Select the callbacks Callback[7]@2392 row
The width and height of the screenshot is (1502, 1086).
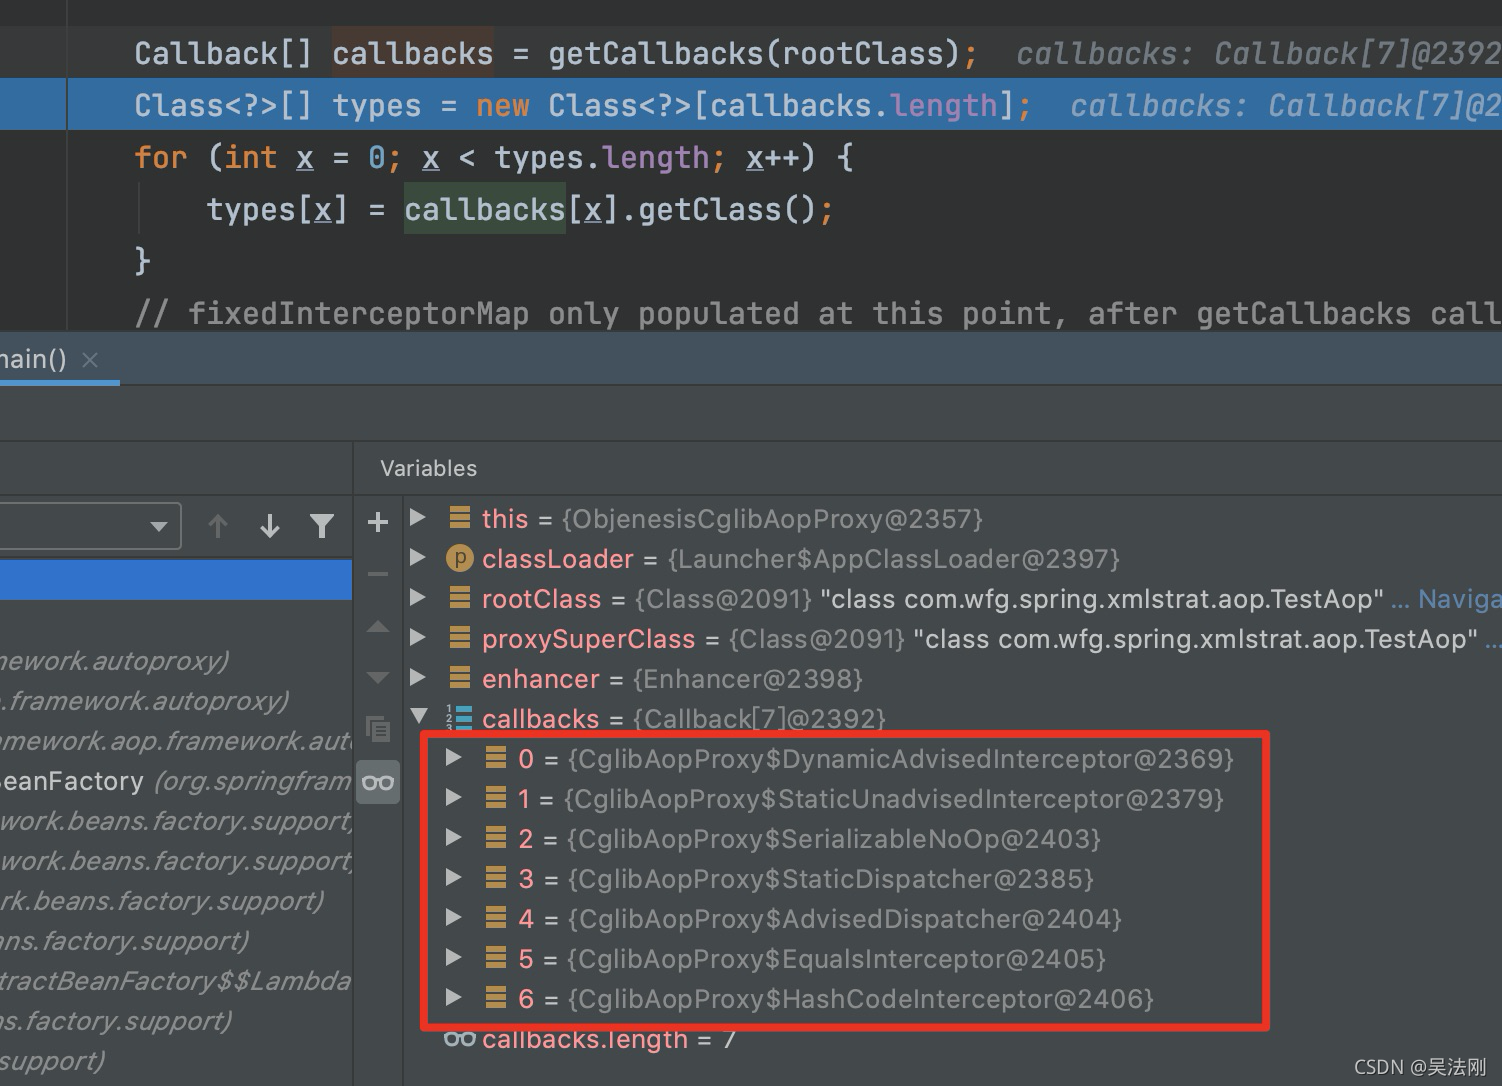click(x=683, y=719)
